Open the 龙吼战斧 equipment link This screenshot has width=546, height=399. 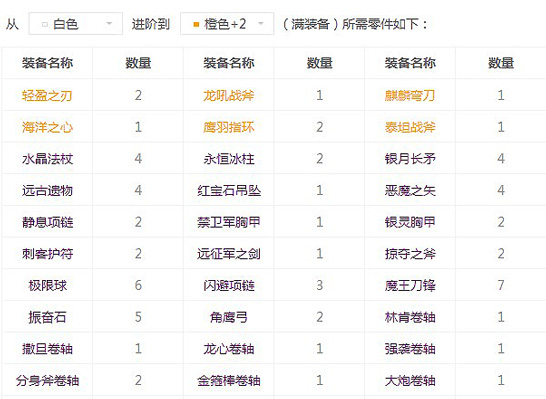coord(229,95)
